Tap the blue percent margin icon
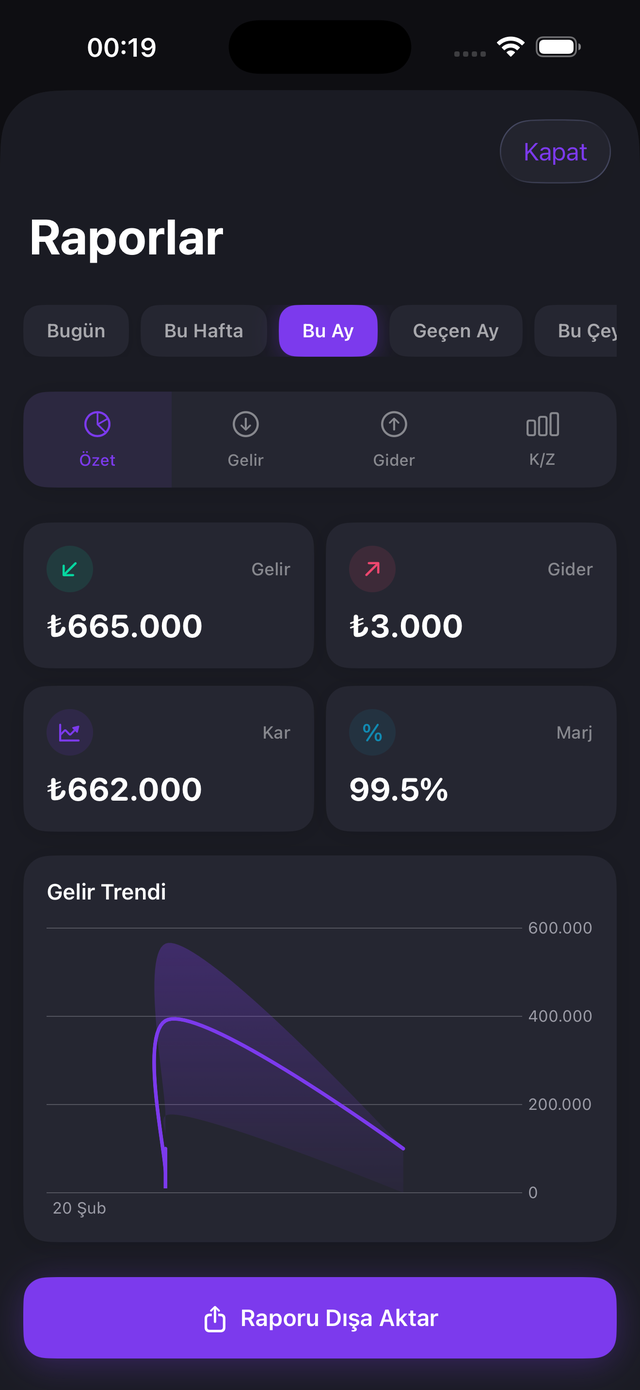The height and width of the screenshot is (1390, 640). click(372, 733)
